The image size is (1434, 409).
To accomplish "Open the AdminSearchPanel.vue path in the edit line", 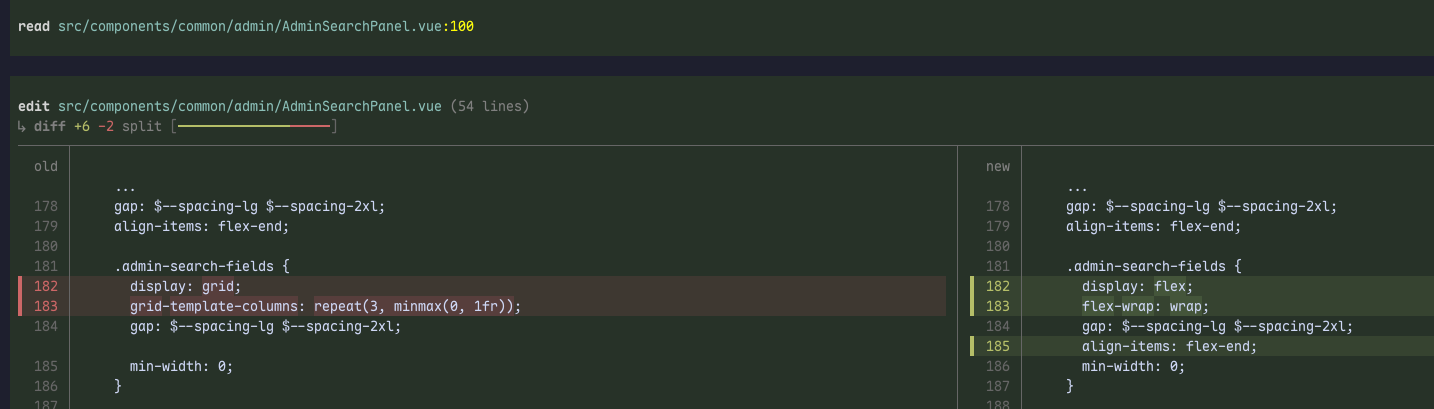I will pyautogui.click(x=250, y=106).
